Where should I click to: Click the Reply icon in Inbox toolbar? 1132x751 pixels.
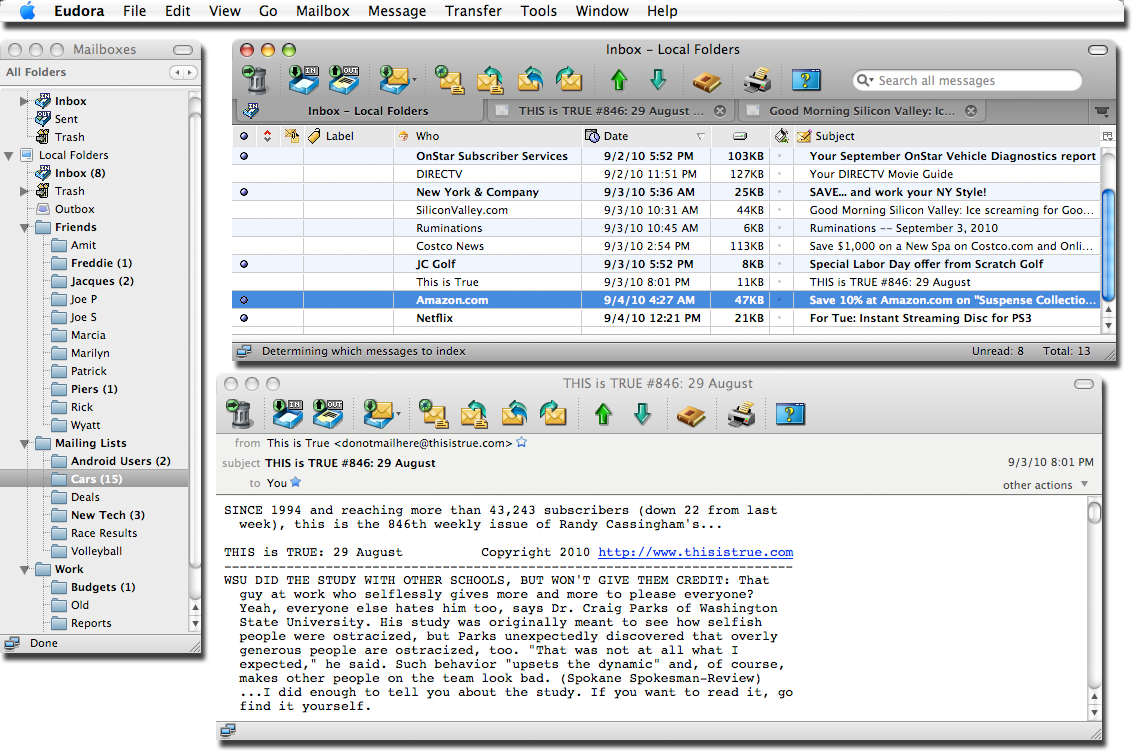[x=490, y=79]
